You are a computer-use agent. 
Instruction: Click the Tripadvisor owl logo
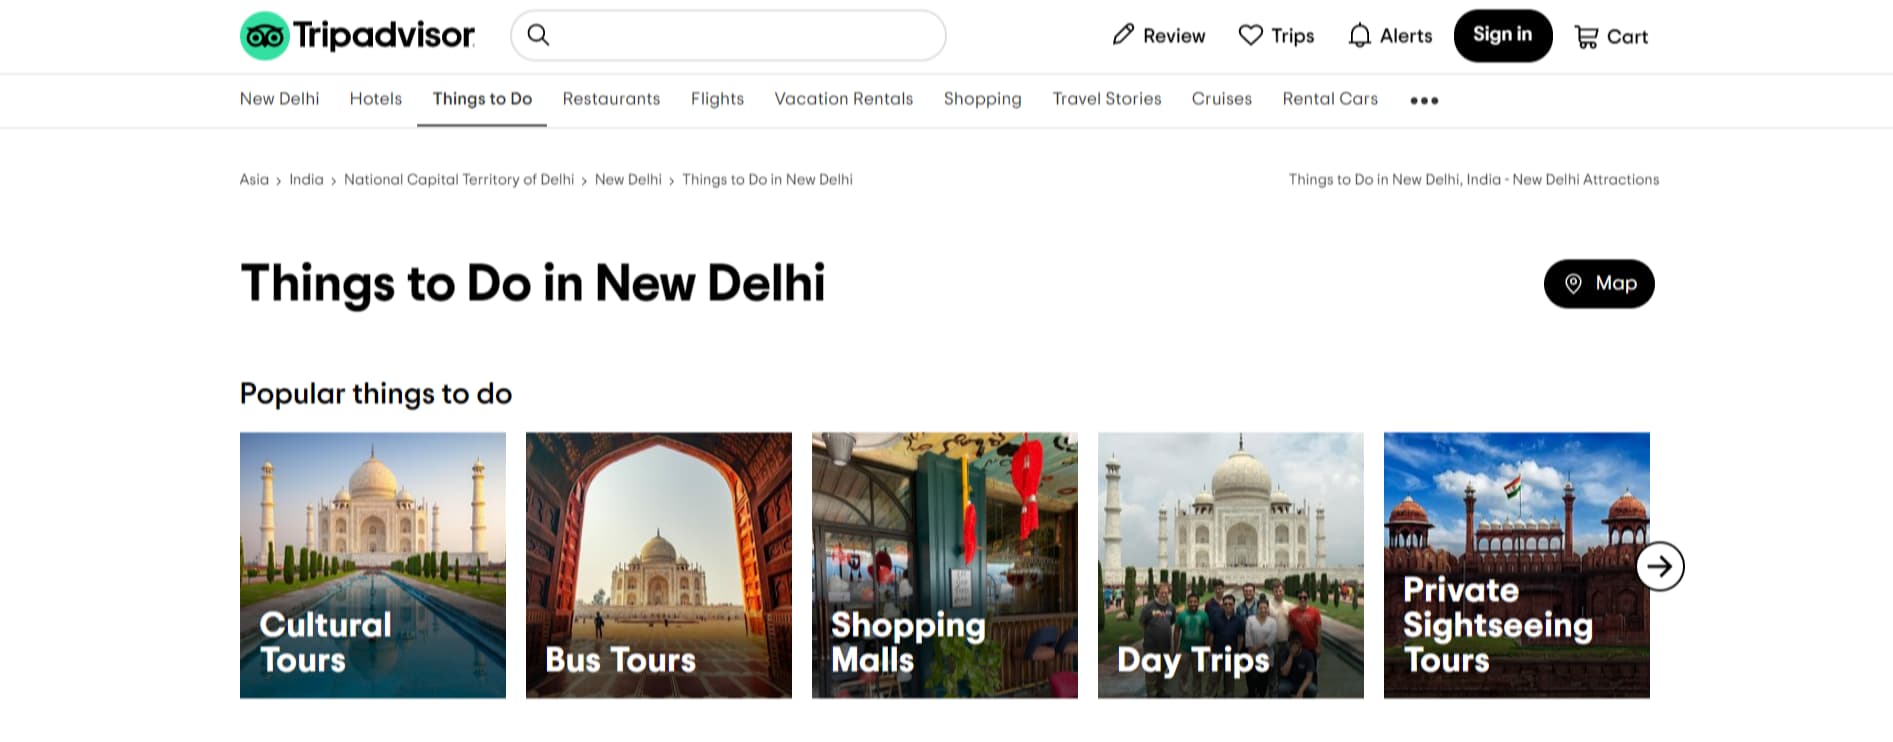click(265, 36)
